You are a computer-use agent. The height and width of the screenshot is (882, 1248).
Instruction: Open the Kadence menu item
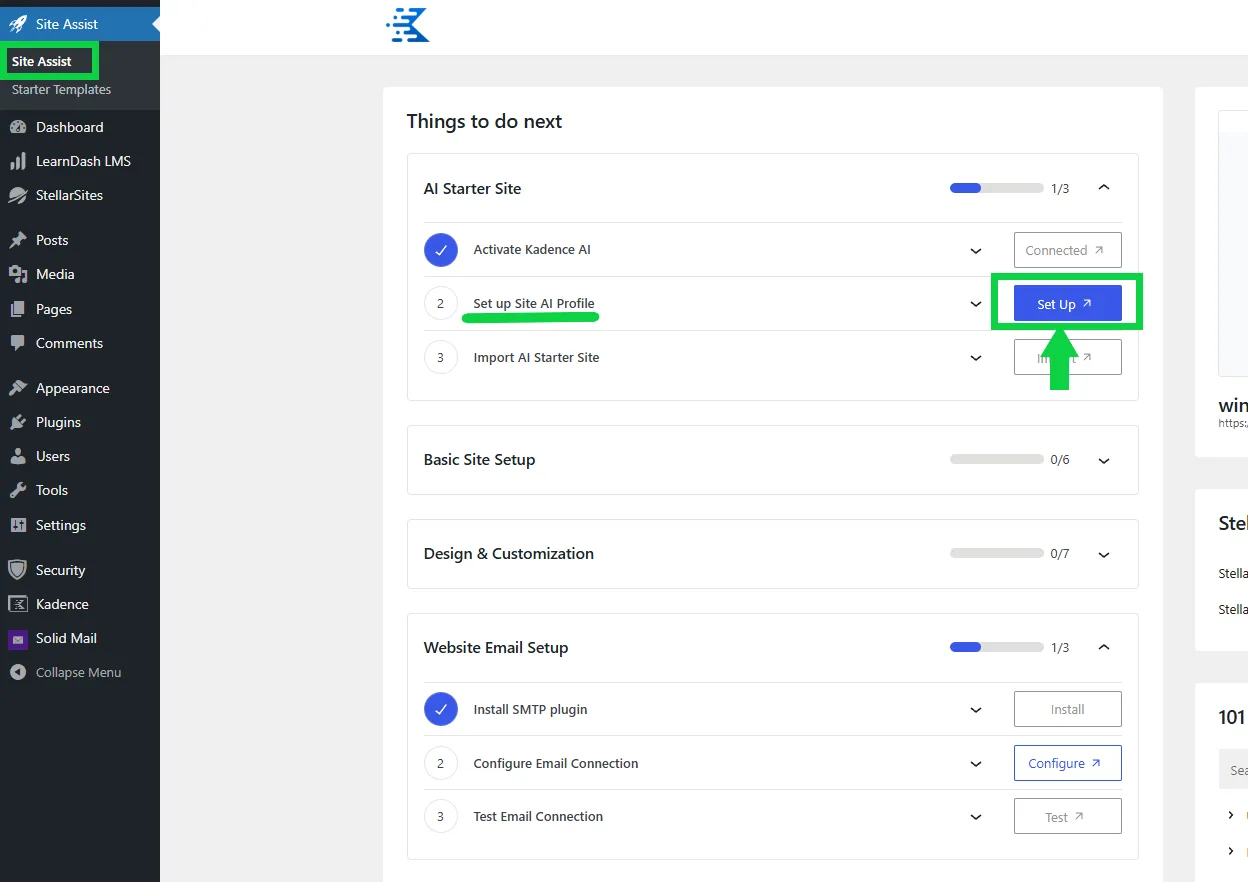coord(80,604)
